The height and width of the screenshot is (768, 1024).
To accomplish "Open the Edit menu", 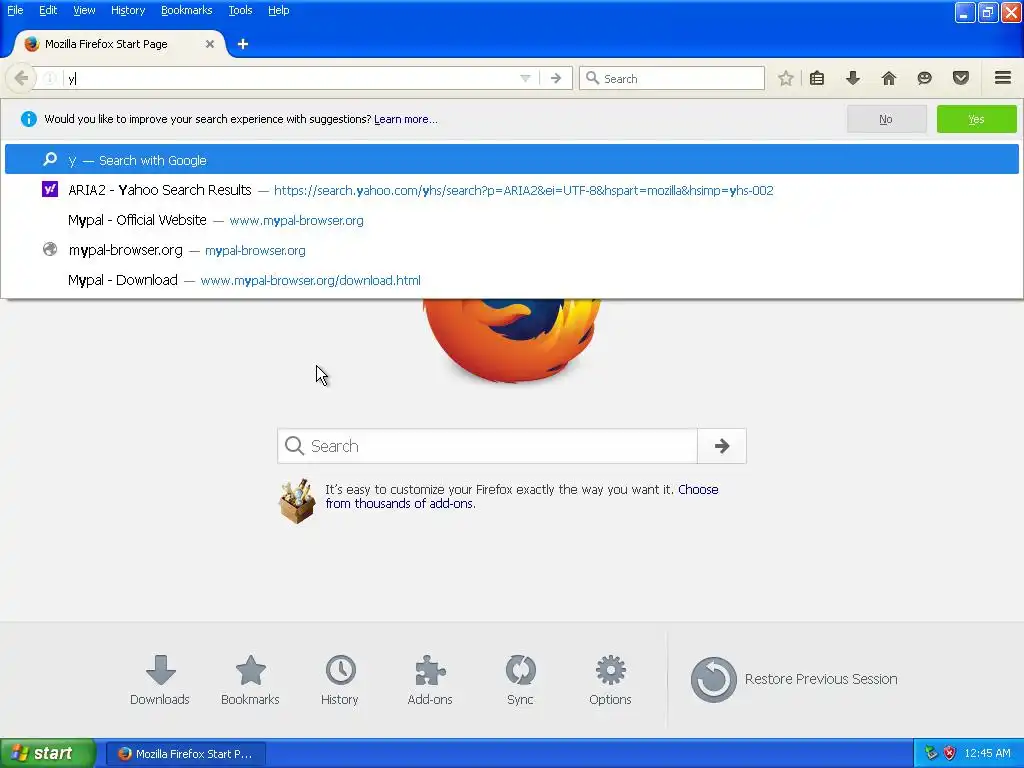I will (x=48, y=10).
